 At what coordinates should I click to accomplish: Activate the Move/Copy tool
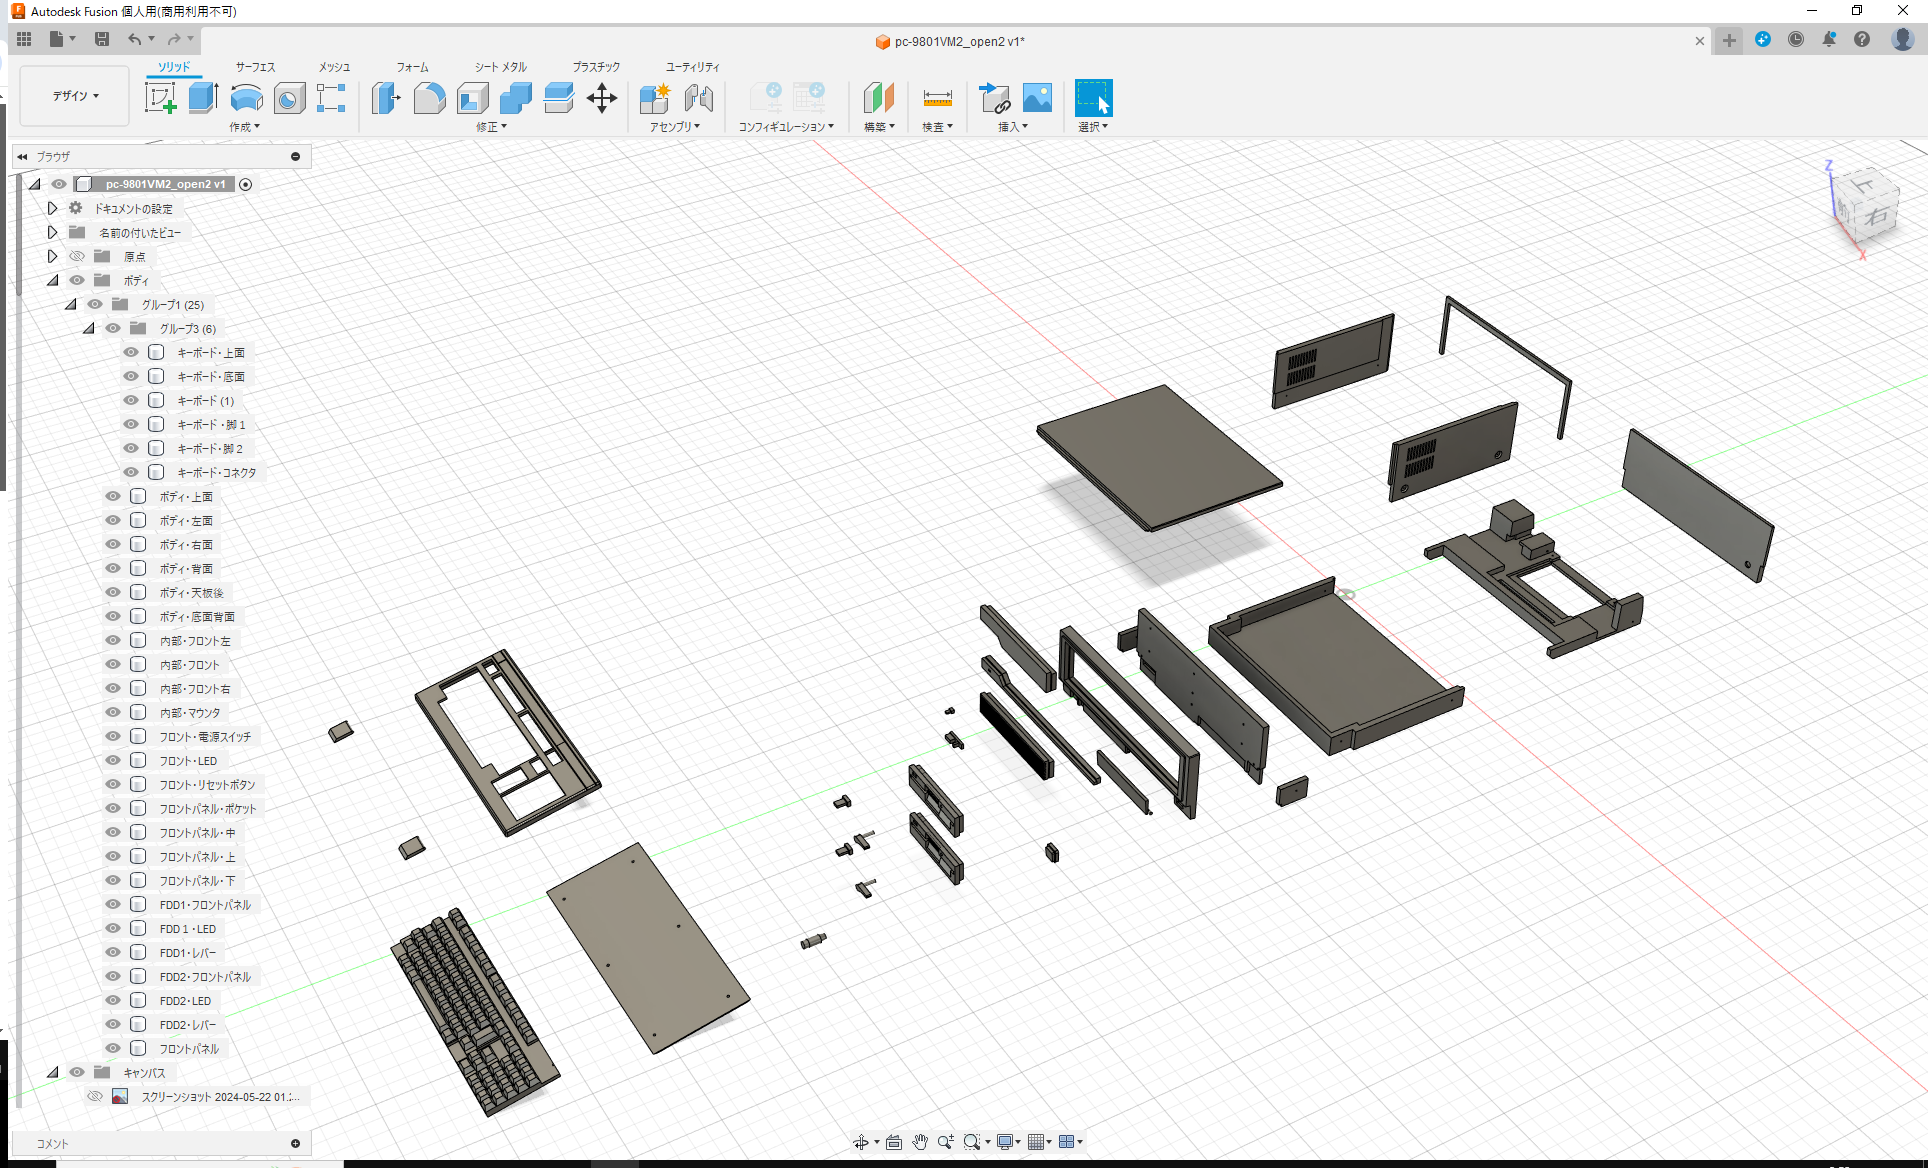point(602,97)
